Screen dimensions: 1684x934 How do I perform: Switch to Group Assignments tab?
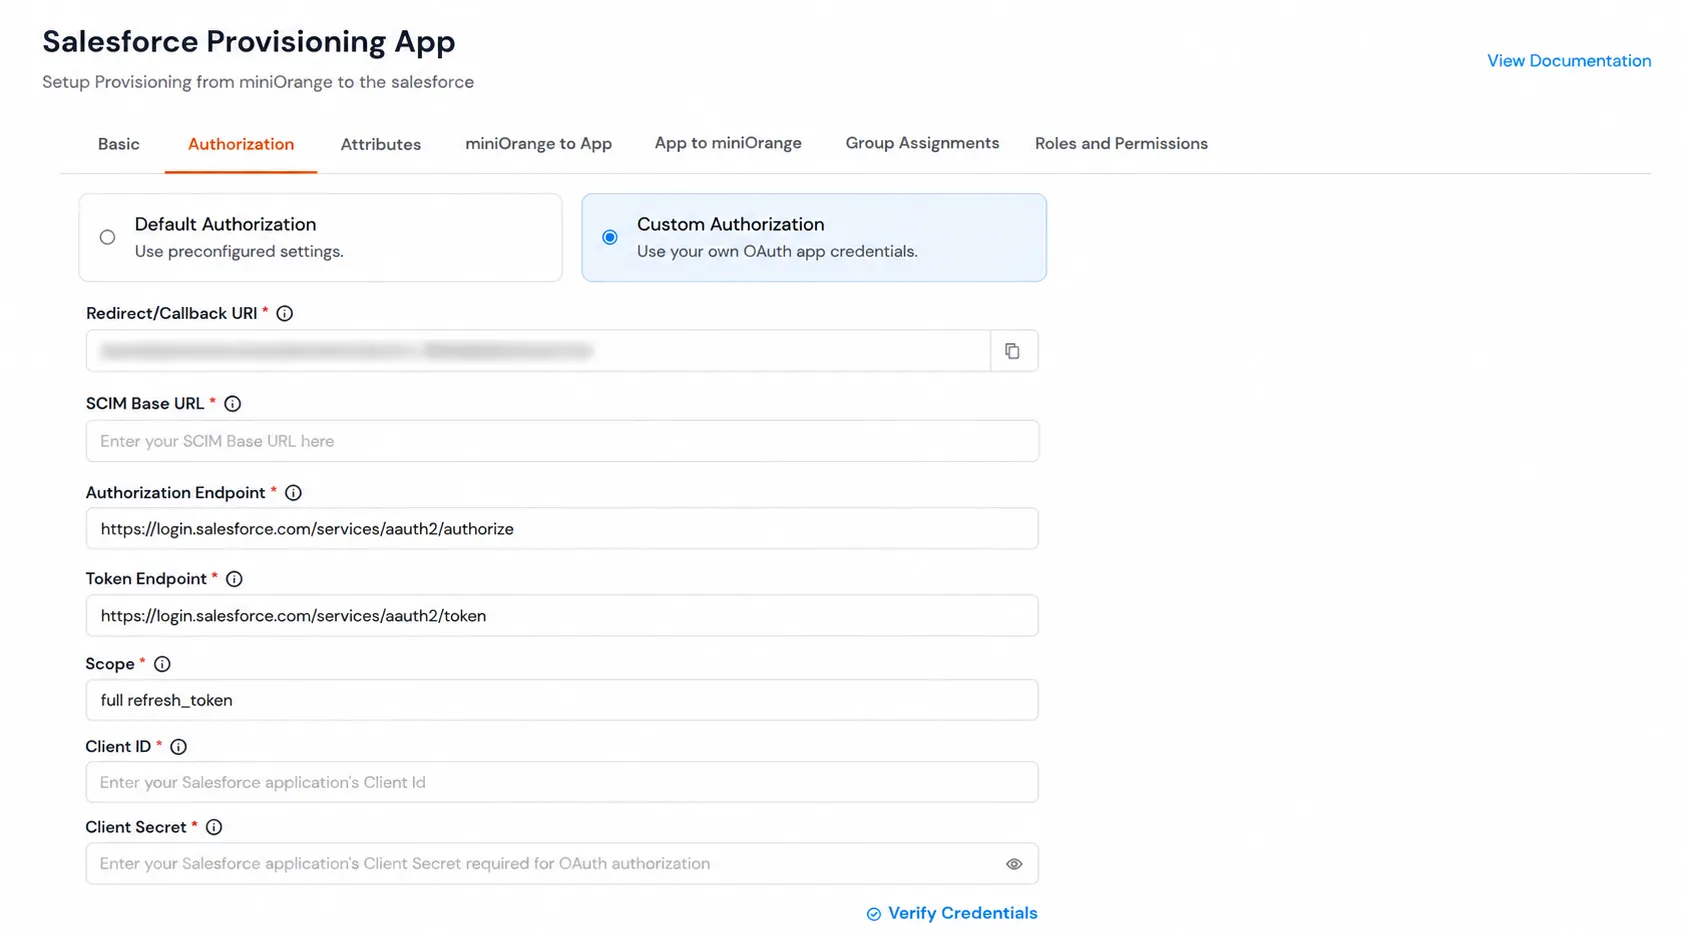(x=922, y=143)
